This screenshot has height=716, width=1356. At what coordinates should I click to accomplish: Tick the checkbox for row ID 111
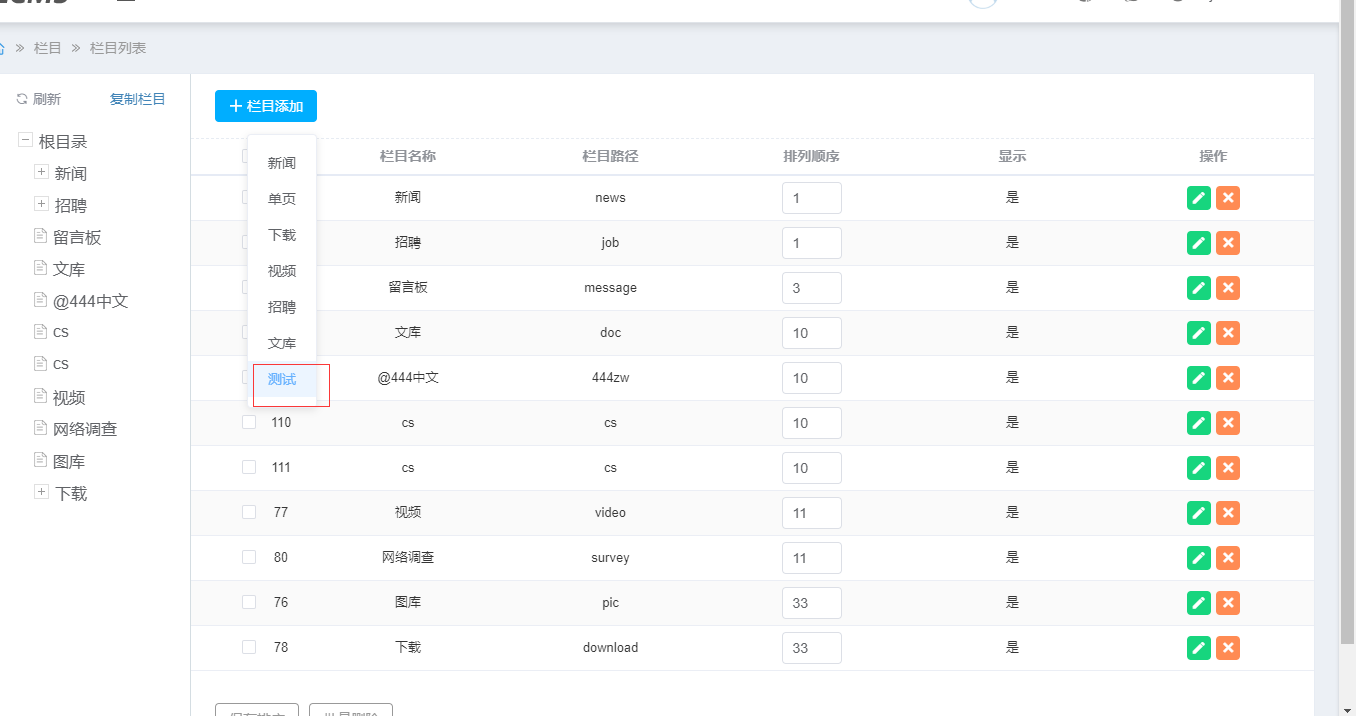pos(249,467)
